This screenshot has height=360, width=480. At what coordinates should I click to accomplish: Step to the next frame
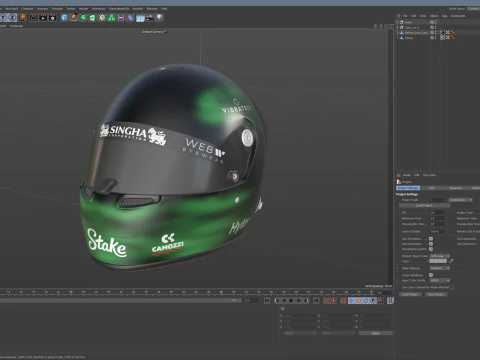coord(299,301)
